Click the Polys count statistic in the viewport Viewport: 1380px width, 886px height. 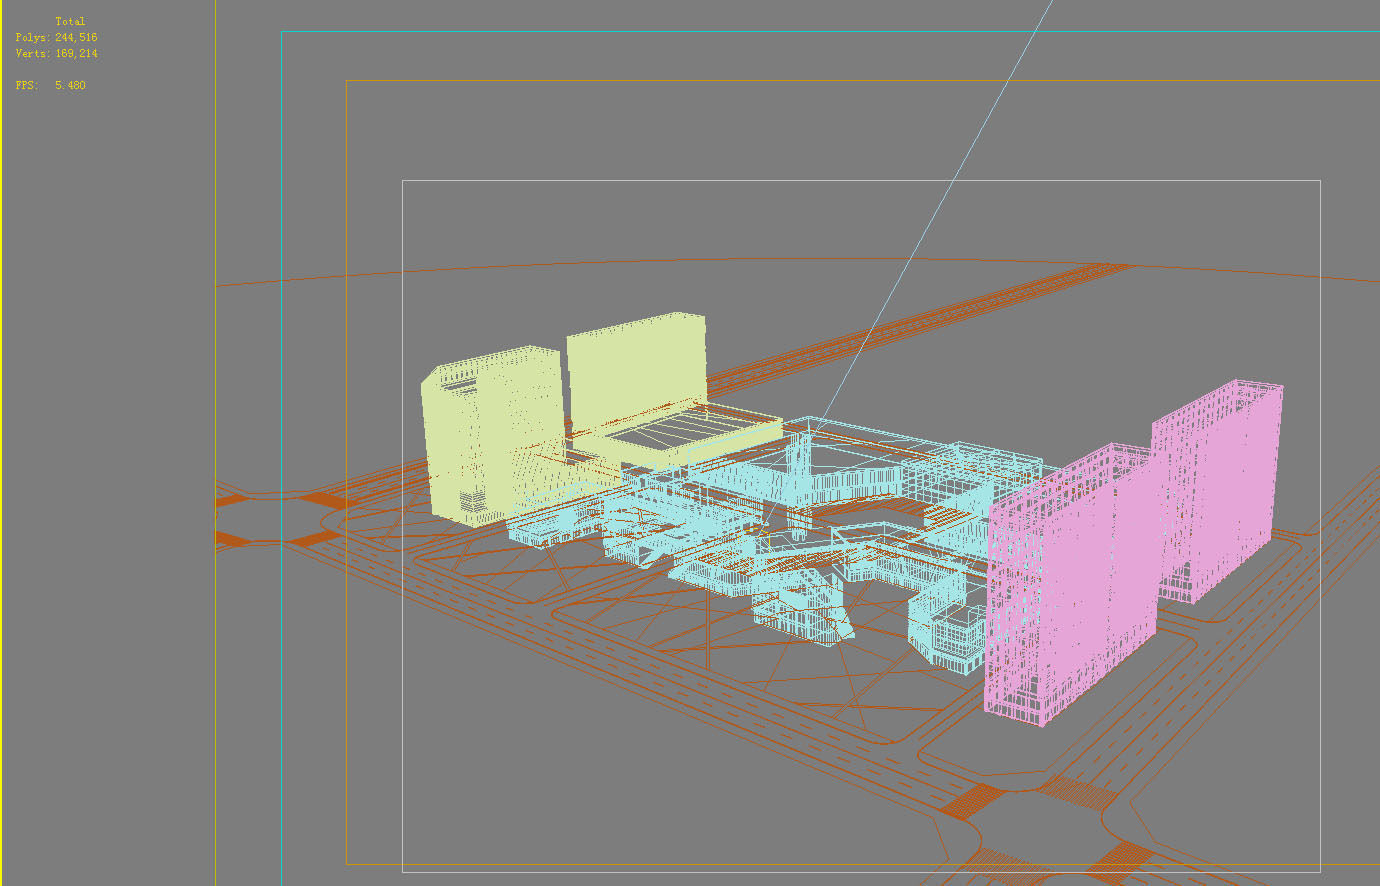pos(56,37)
